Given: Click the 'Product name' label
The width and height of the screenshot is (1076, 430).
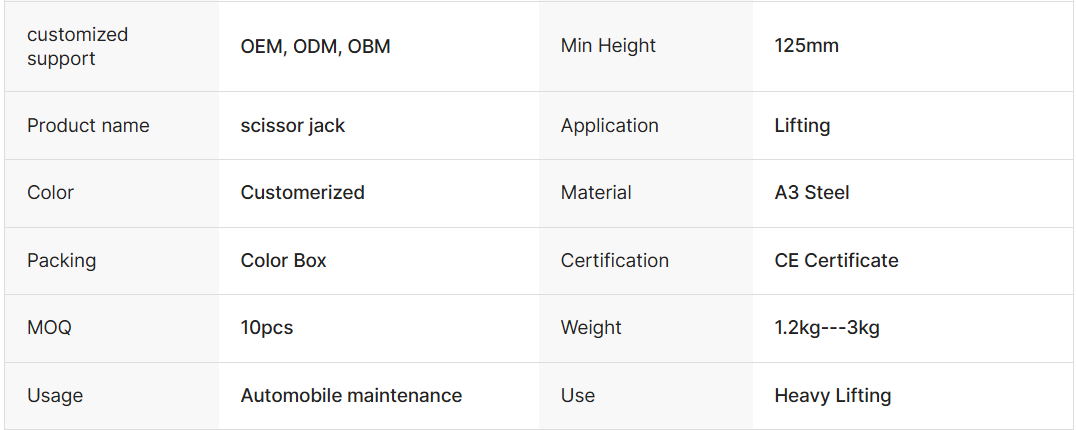Looking at the screenshot, I should click(x=88, y=126).
